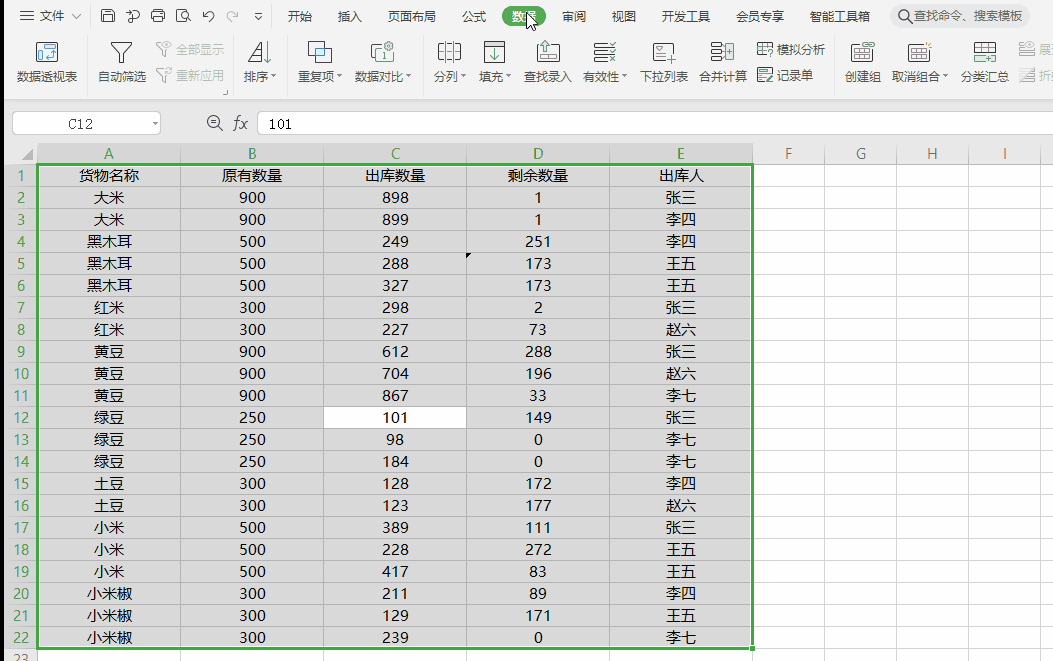This screenshot has height=661, width=1053.
Task: Switch to the 页面布局 tab
Action: click(x=411, y=16)
